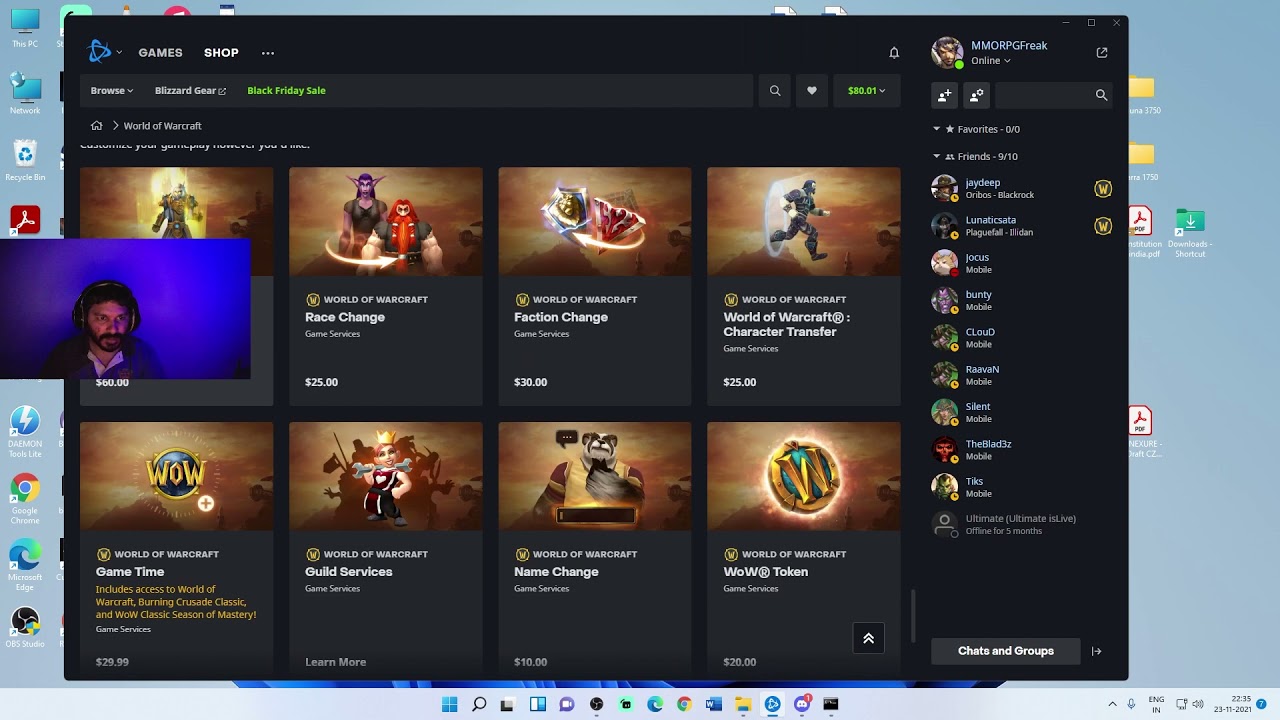This screenshot has height=720, width=1280.
Task: Collapse the social panel arrow icon
Action: pos(1096,651)
